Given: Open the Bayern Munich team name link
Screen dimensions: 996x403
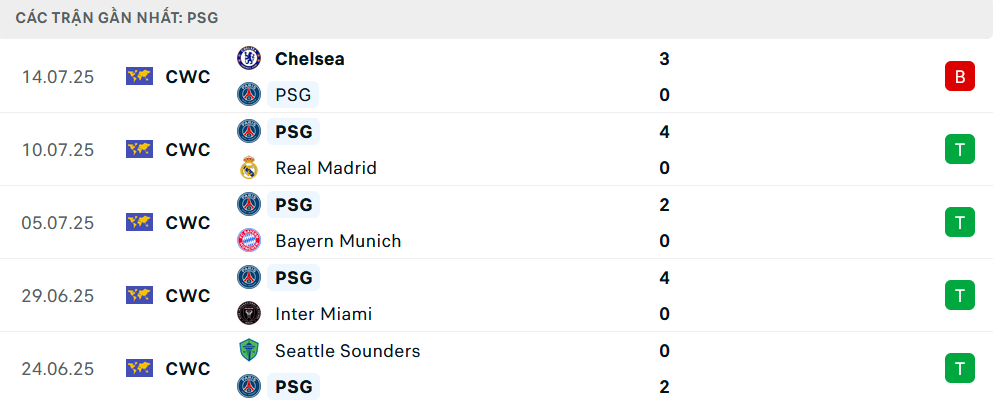Looking at the screenshot, I should (x=338, y=241).
